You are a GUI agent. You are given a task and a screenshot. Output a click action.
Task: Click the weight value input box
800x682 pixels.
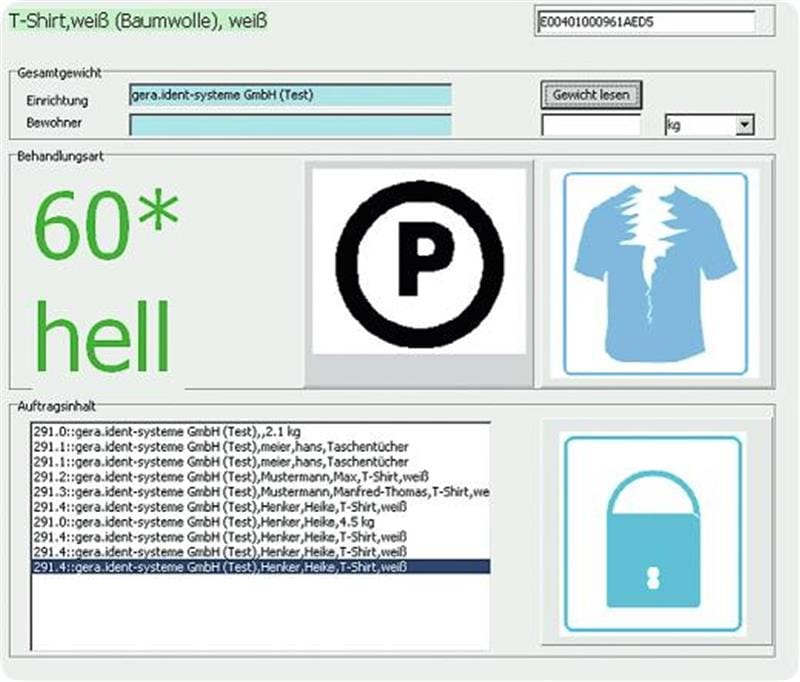click(x=590, y=125)
